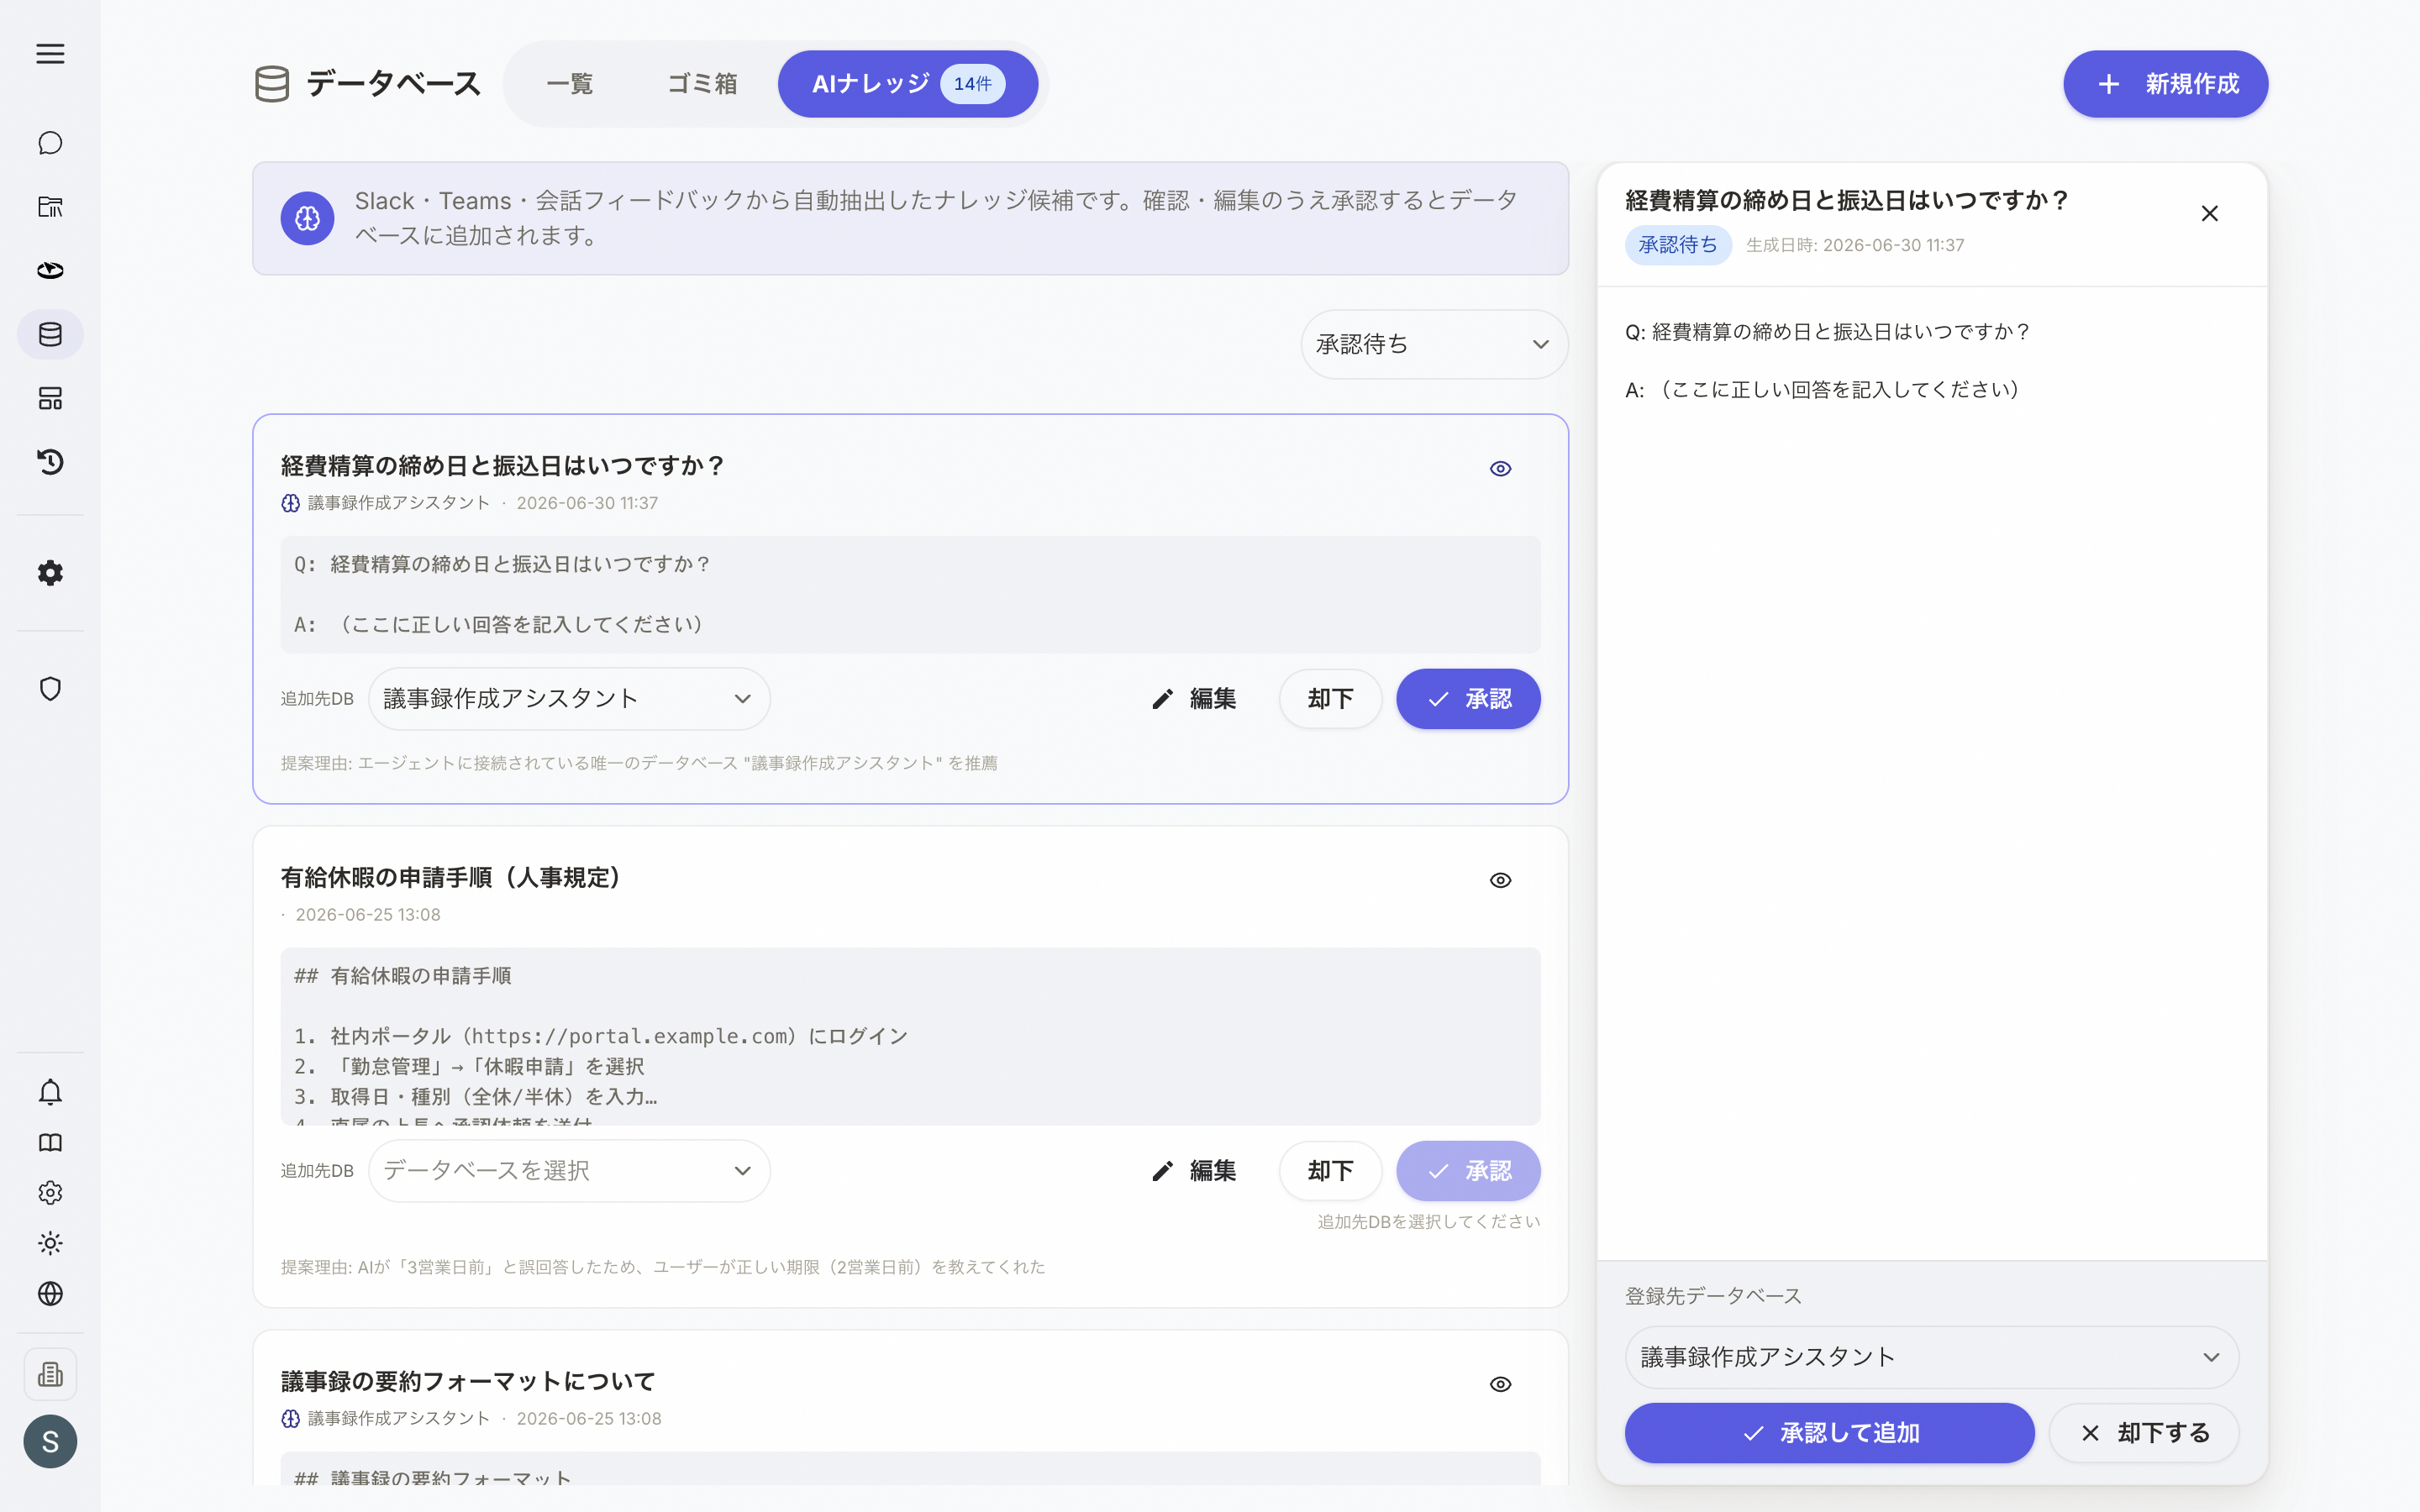Open the shield security icon in sidebar
Screen dimensions: 2420x1512
pos(50,689)
